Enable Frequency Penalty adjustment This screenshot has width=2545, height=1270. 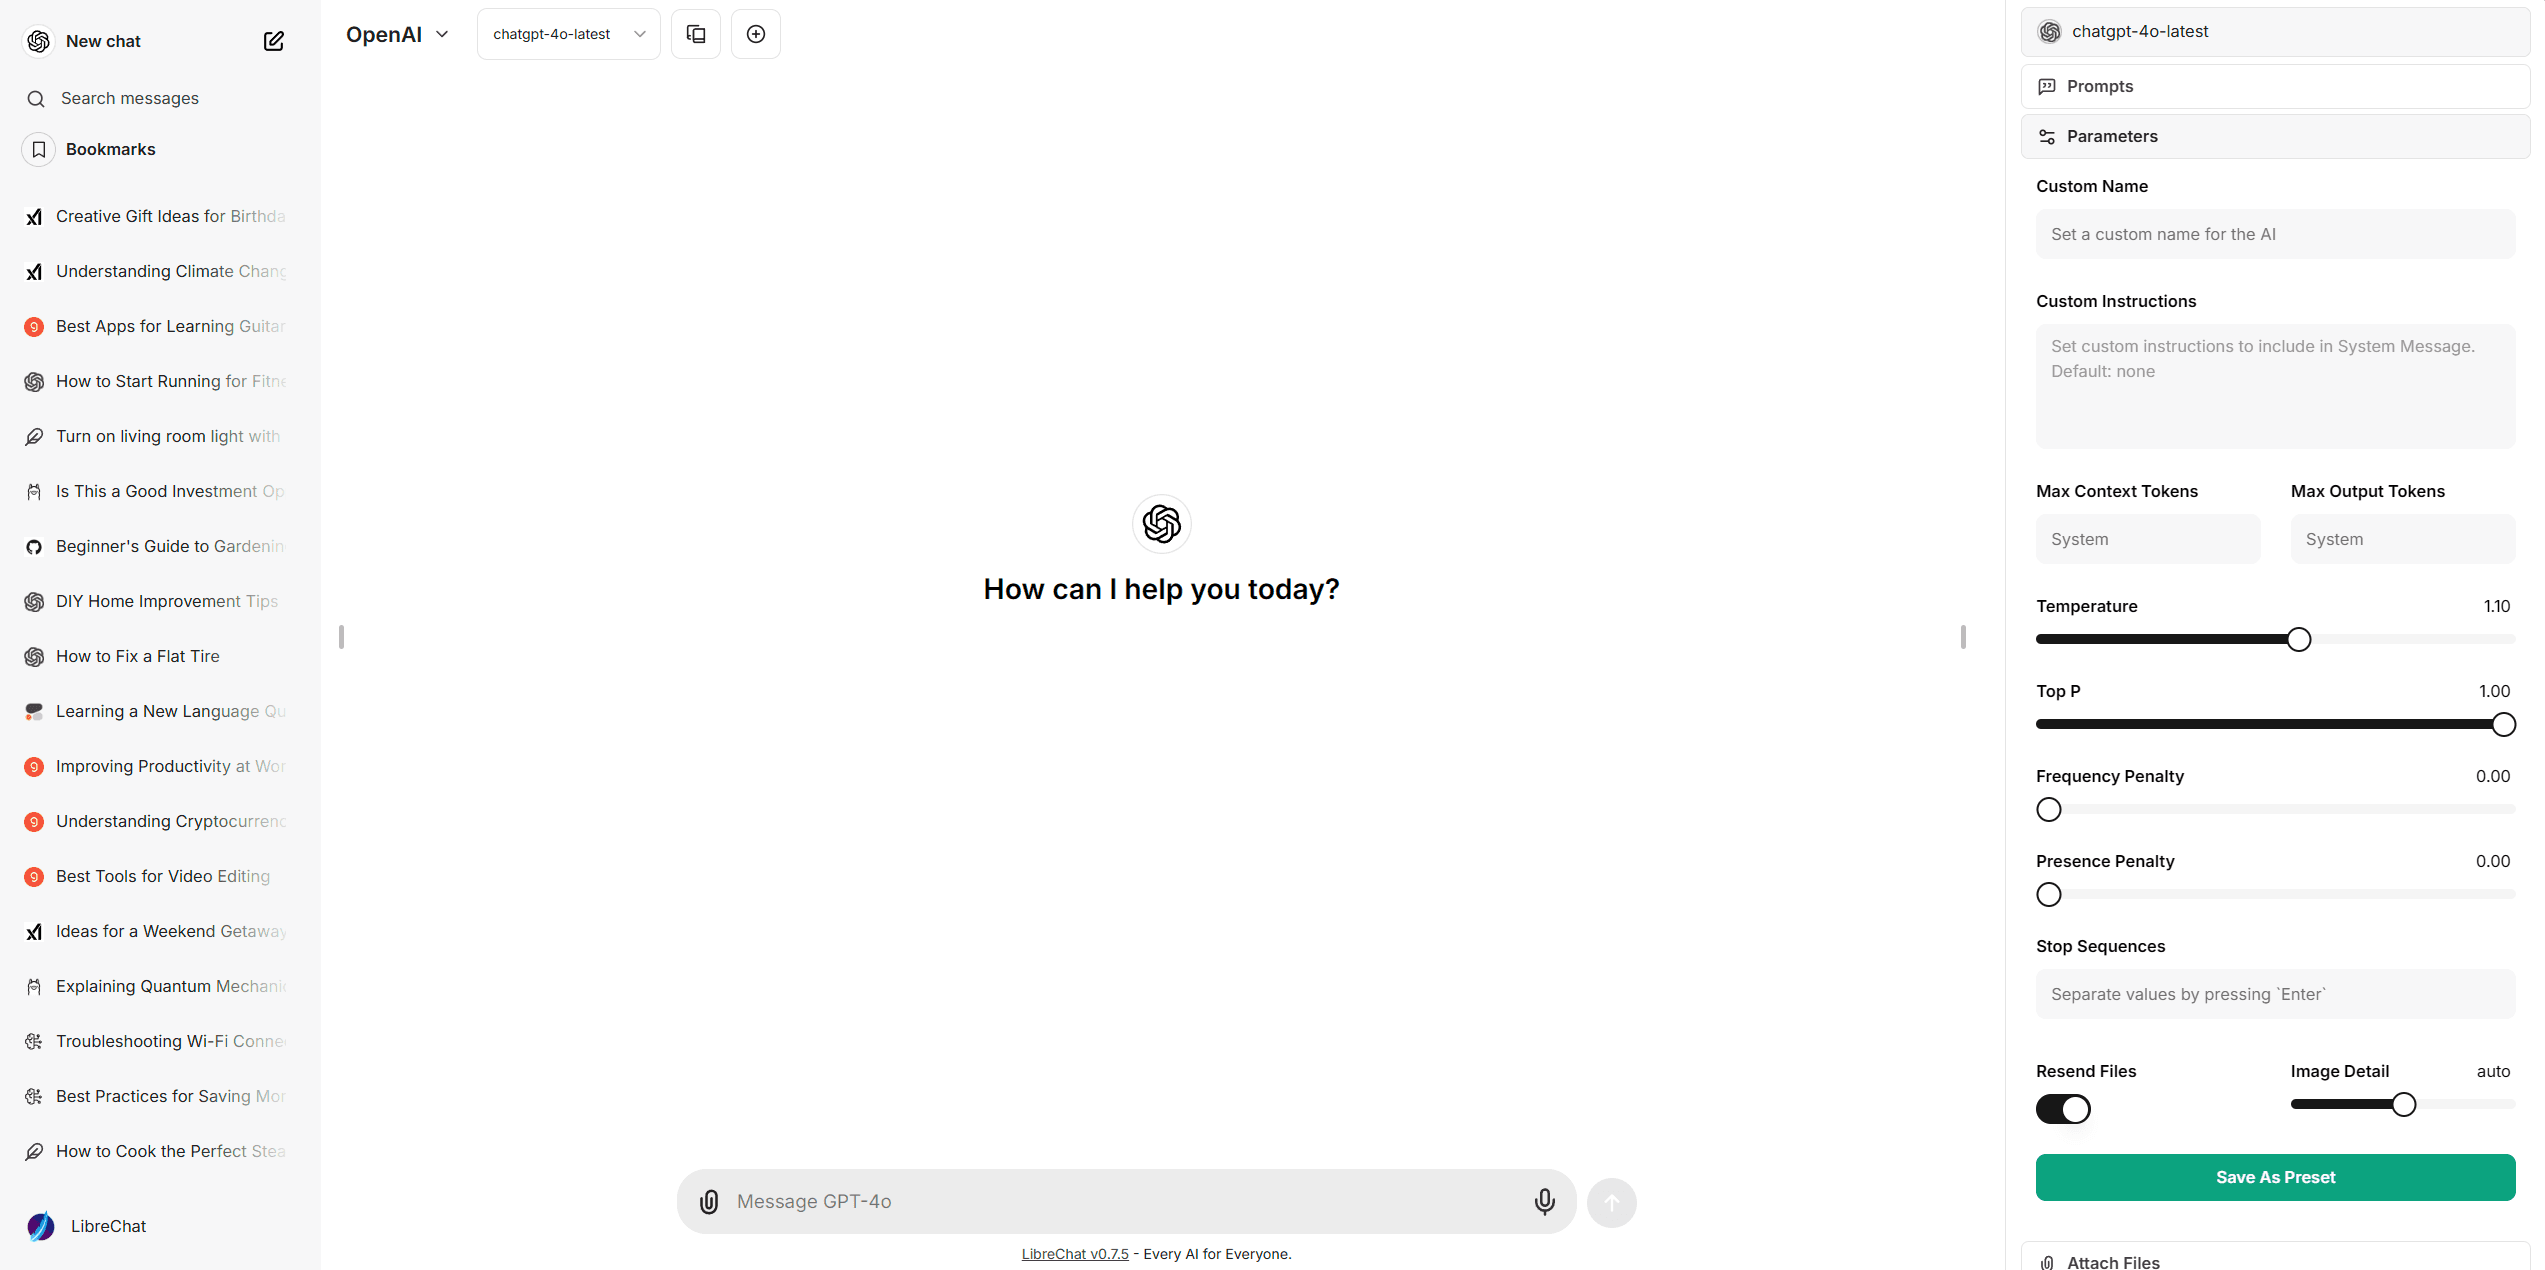click(2050, 809)
